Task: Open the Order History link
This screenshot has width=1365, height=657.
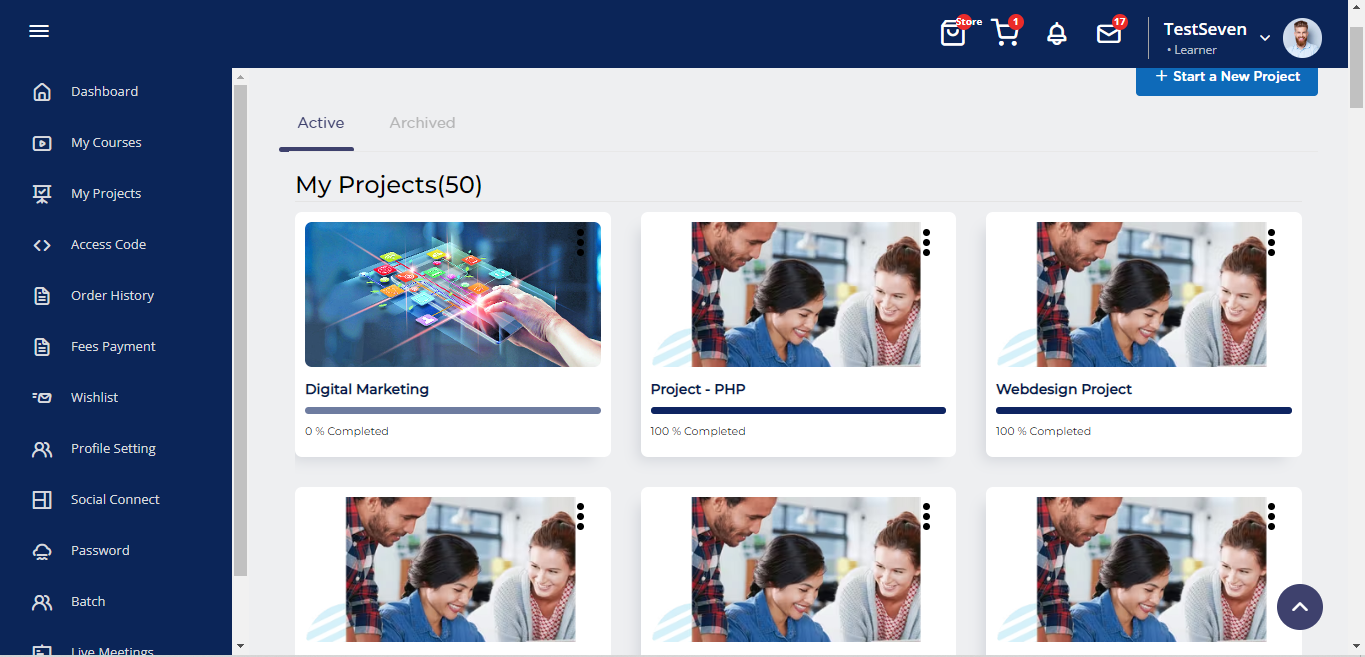Action: (112, 296)
